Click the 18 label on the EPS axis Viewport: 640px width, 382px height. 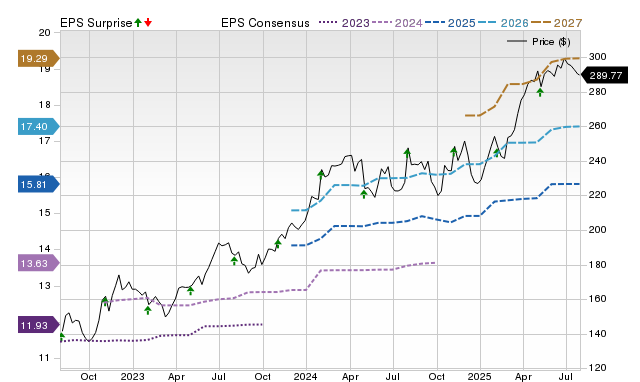tap(44, 105)
